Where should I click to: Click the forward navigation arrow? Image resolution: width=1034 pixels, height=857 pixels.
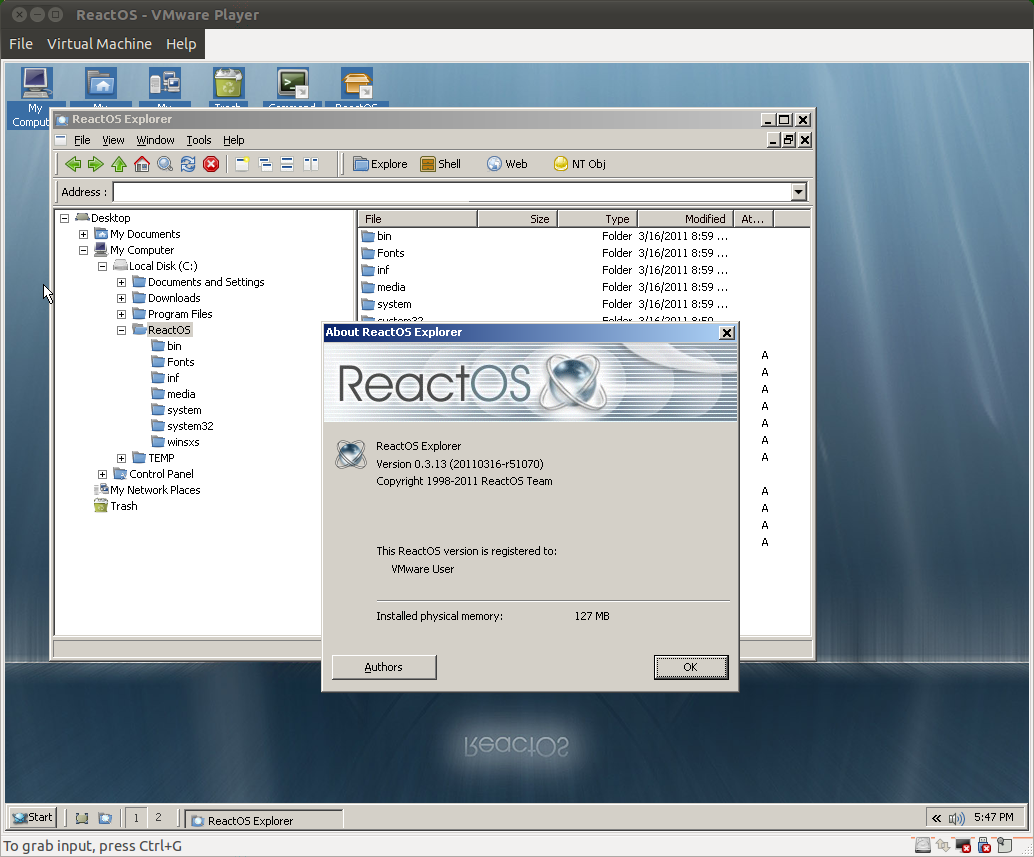click(96, 164)
